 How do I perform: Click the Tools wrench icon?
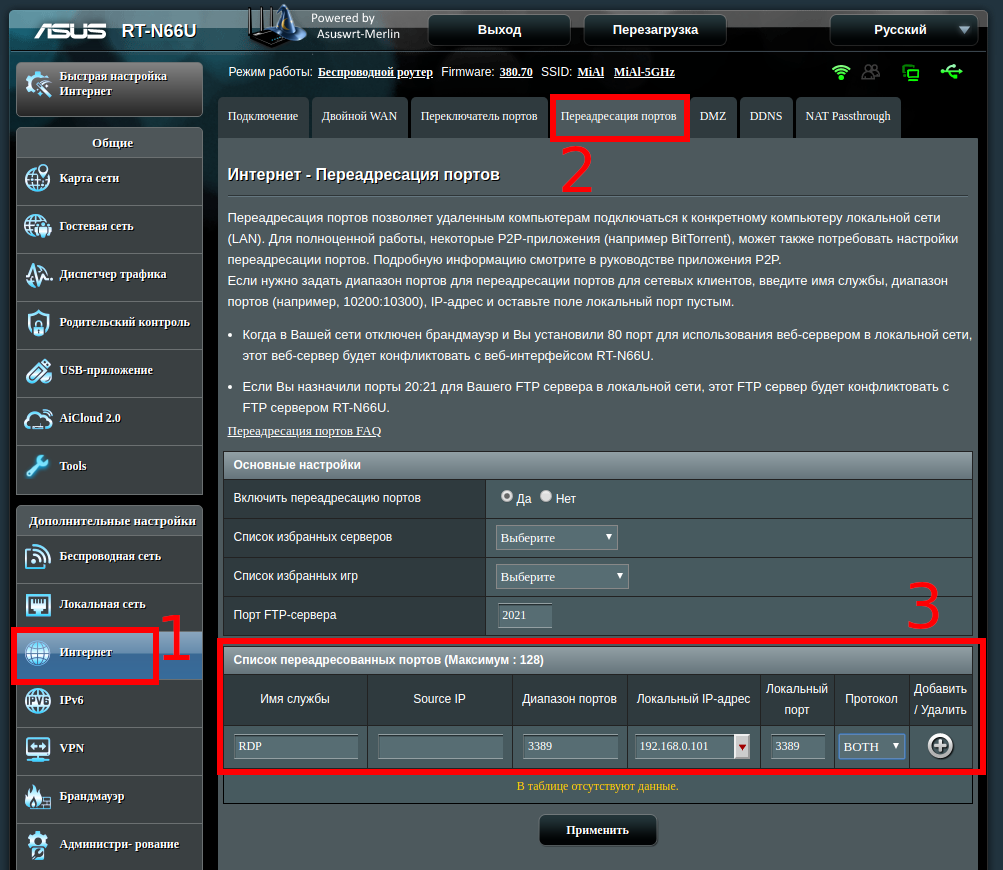(37, 466)
